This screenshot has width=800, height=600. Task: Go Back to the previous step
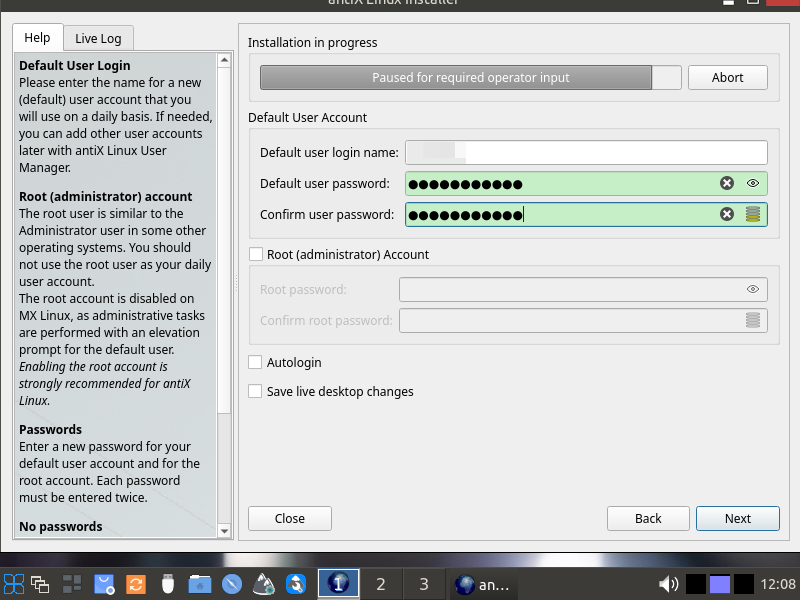[648, 518]
